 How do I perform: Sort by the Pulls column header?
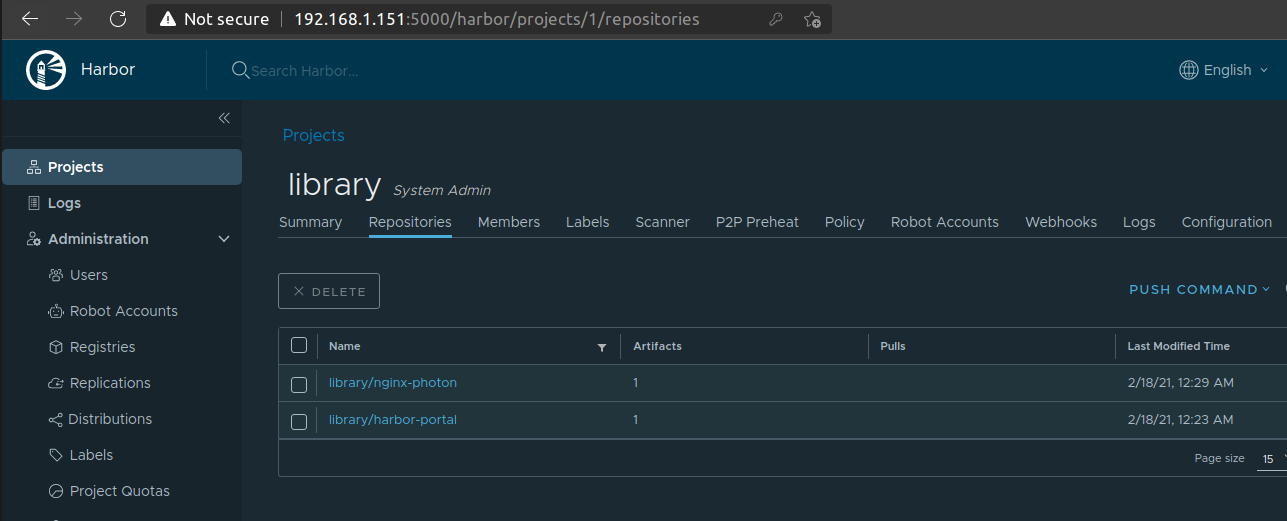892,346
